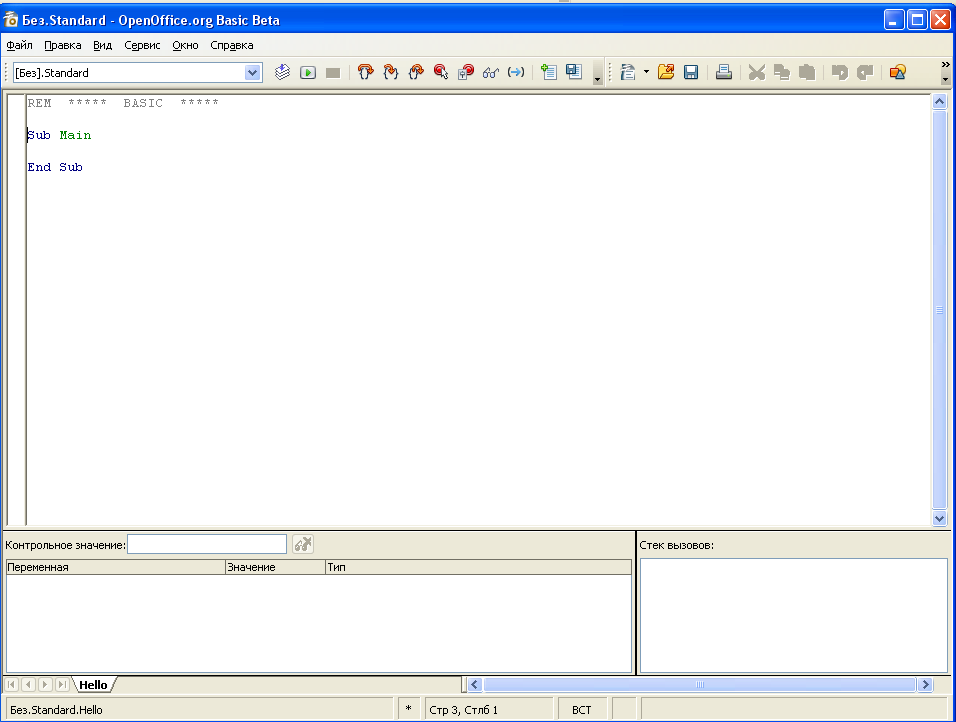Open the dropdown arrow next to New document
The width and height of the screenshot is (956, 722).
click(x=646, y=73)
